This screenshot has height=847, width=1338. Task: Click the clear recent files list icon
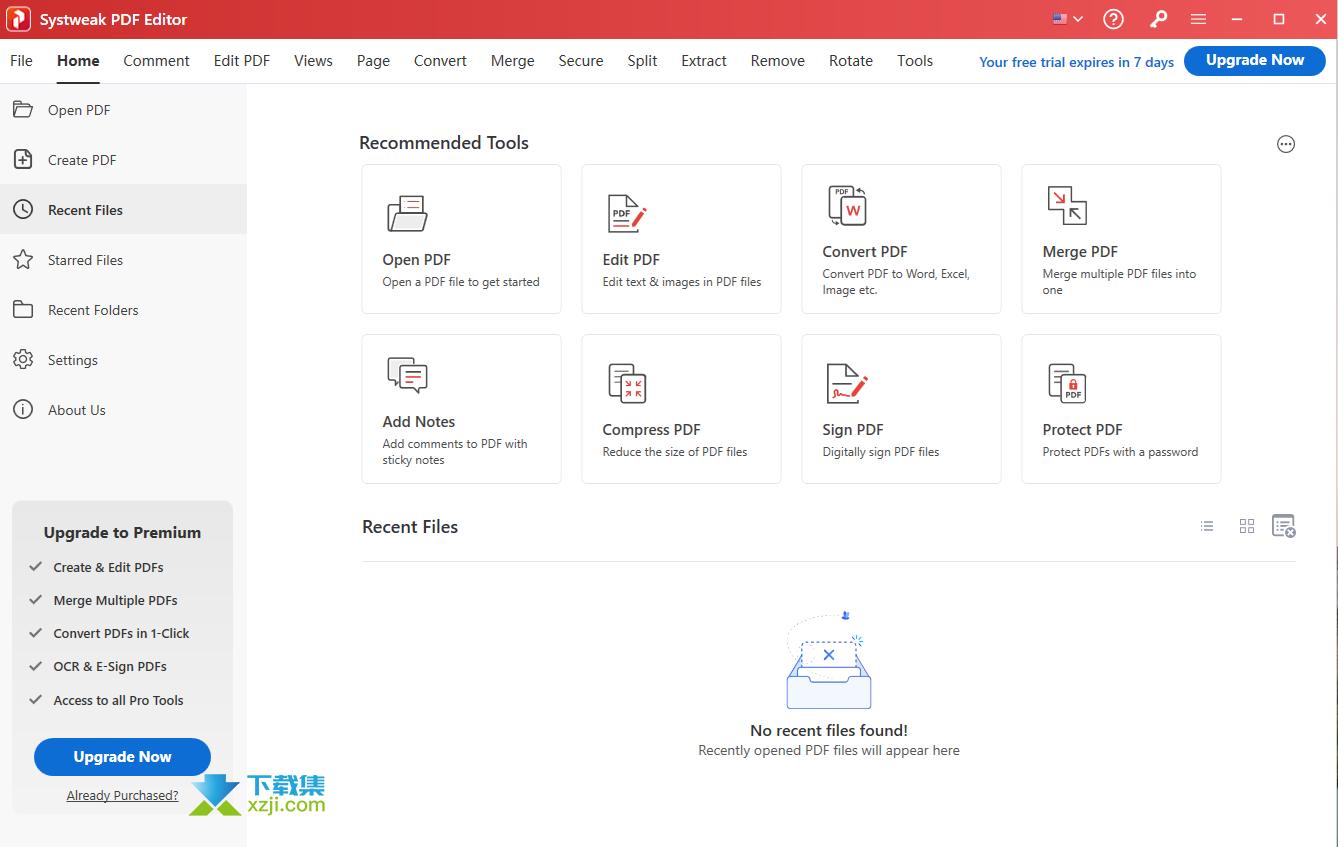pyautogui.click(x=1284, y=526)
